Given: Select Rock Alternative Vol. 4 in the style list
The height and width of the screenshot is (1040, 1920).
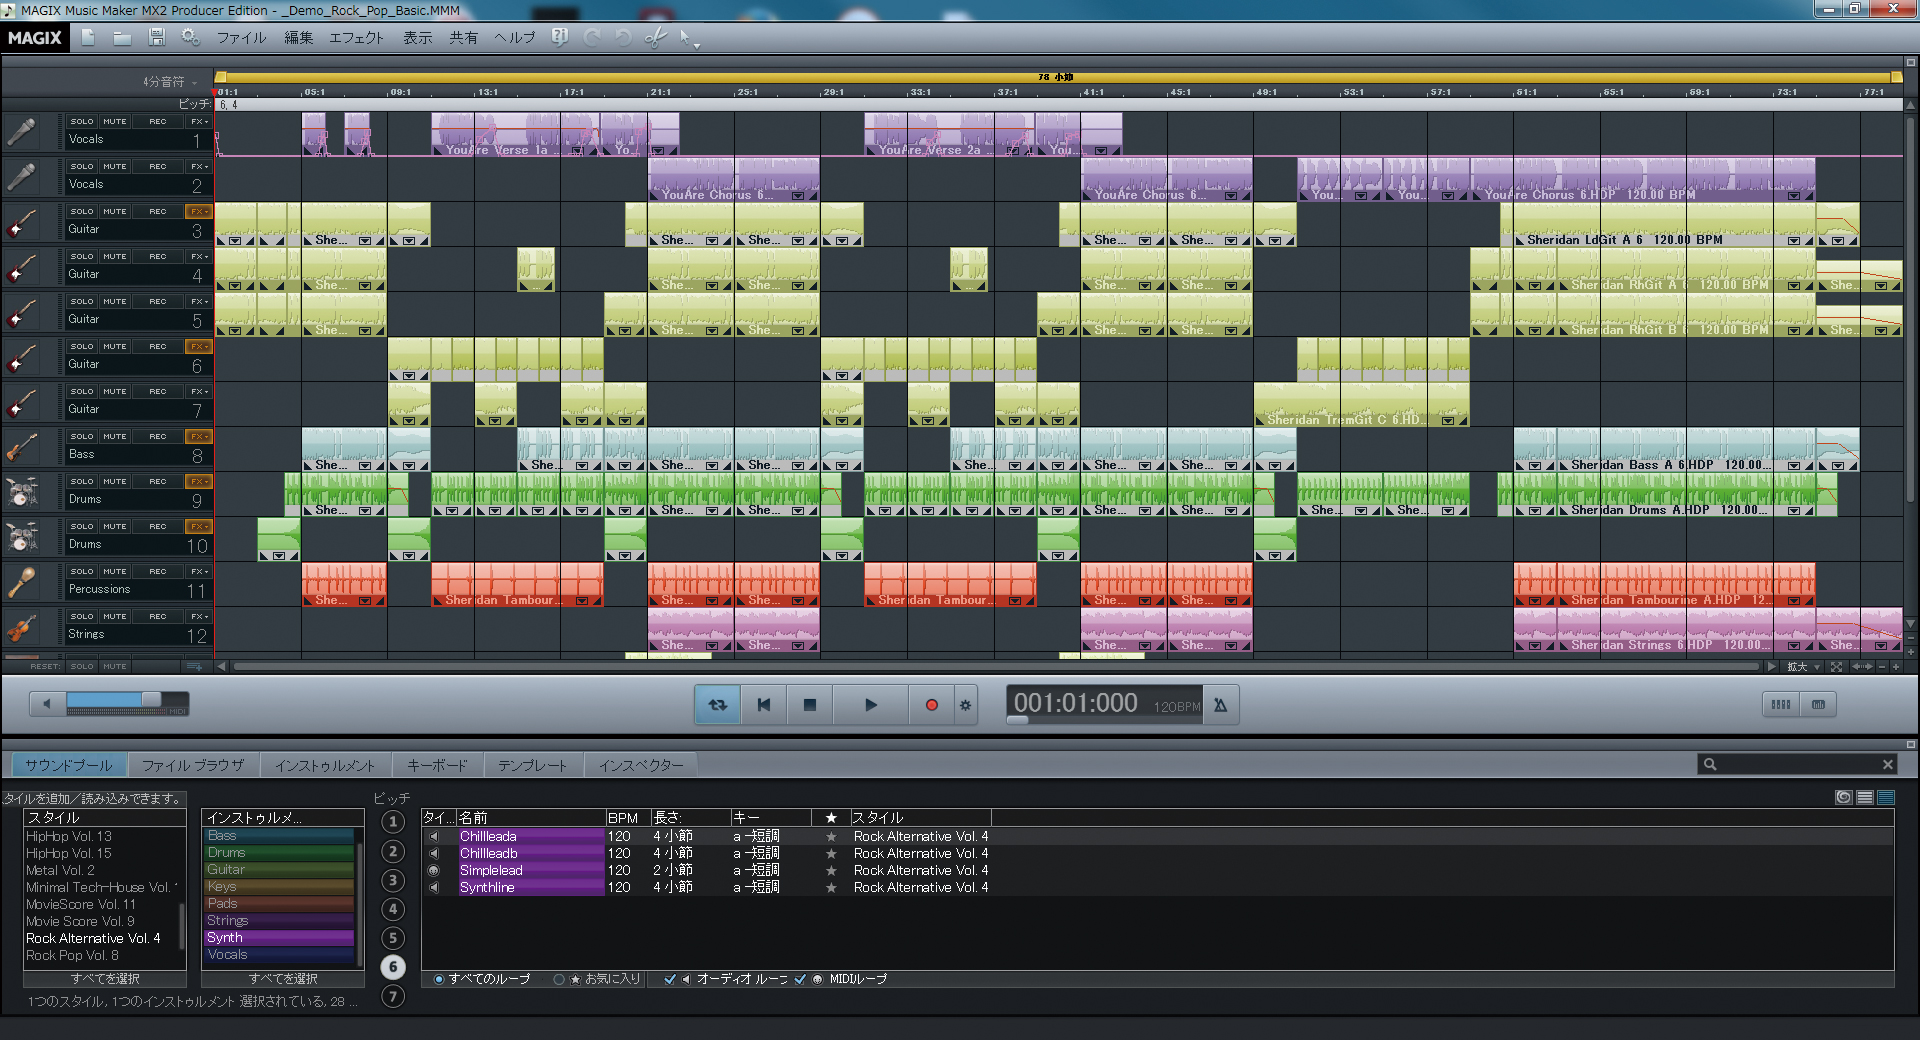Looking at the screenshot, I should tap(93, 938).
